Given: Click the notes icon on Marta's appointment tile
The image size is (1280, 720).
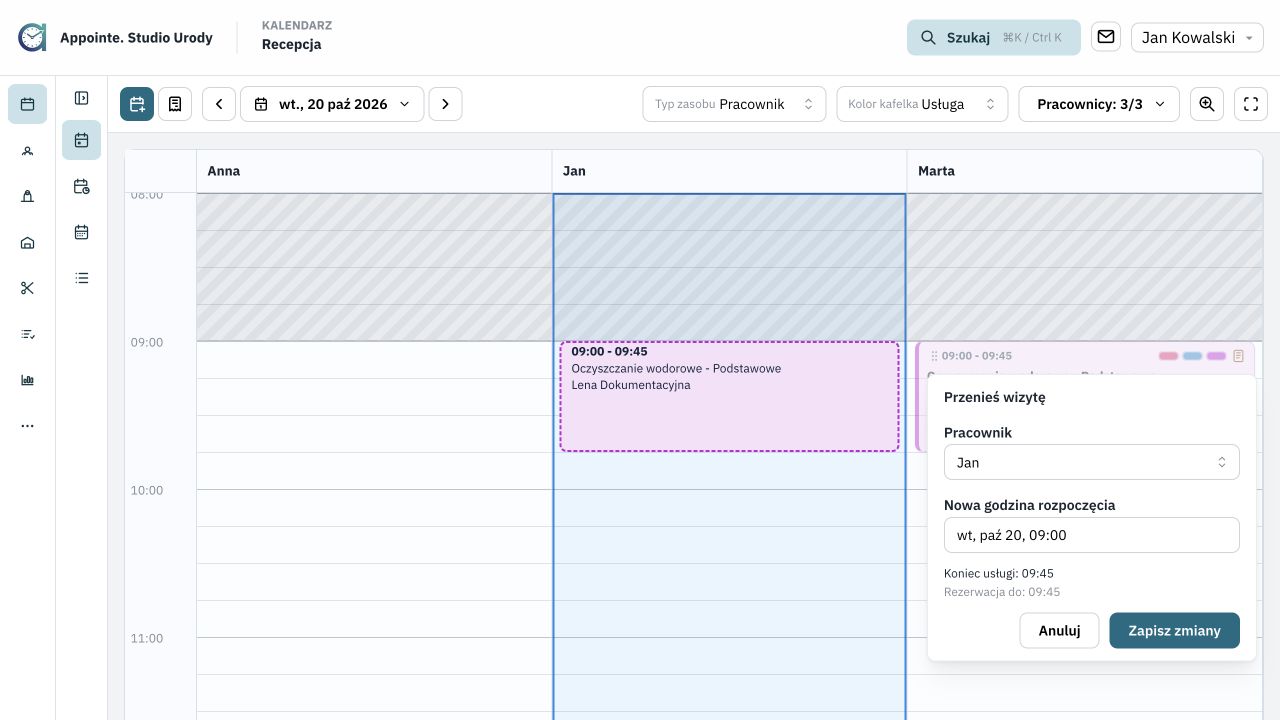Looking at the screenshot, I should tap(1238, 356).
